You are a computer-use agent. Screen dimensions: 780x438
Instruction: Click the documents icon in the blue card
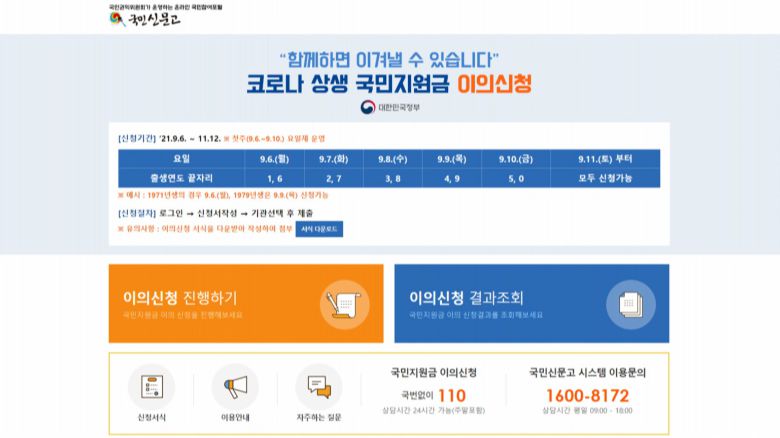pyautogui.click(x=628, y=302)
